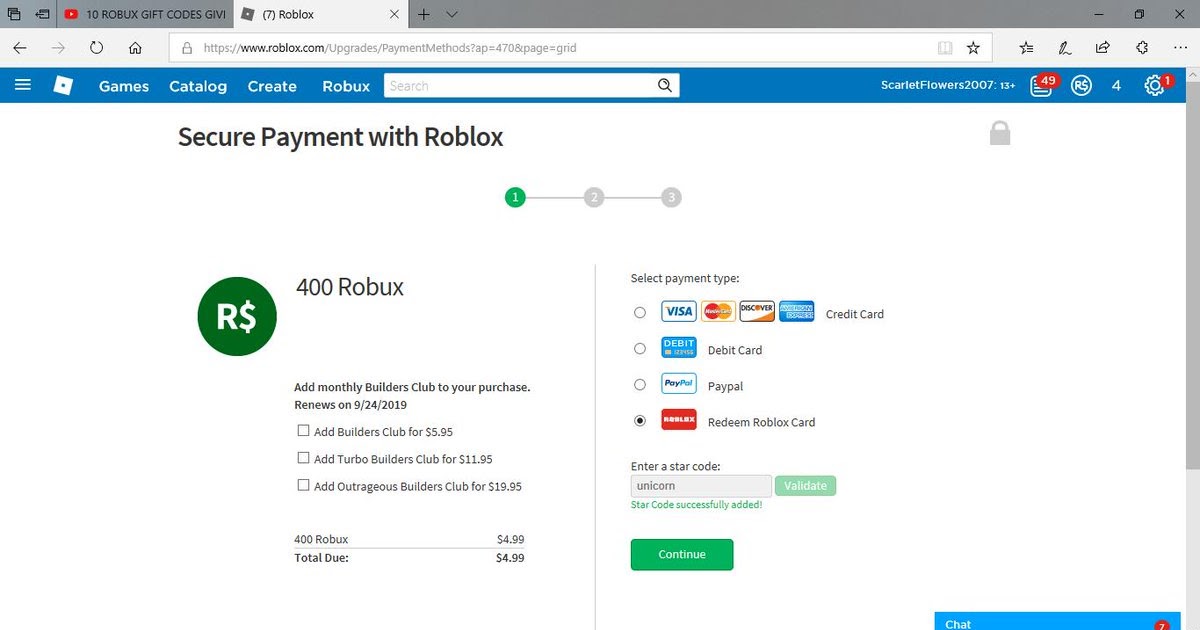Image resolution: width=1200 pixels, height=630 pixels.
Task: Open the browser more options menu
Action: pyautogui.click(x=1180, y=47)
